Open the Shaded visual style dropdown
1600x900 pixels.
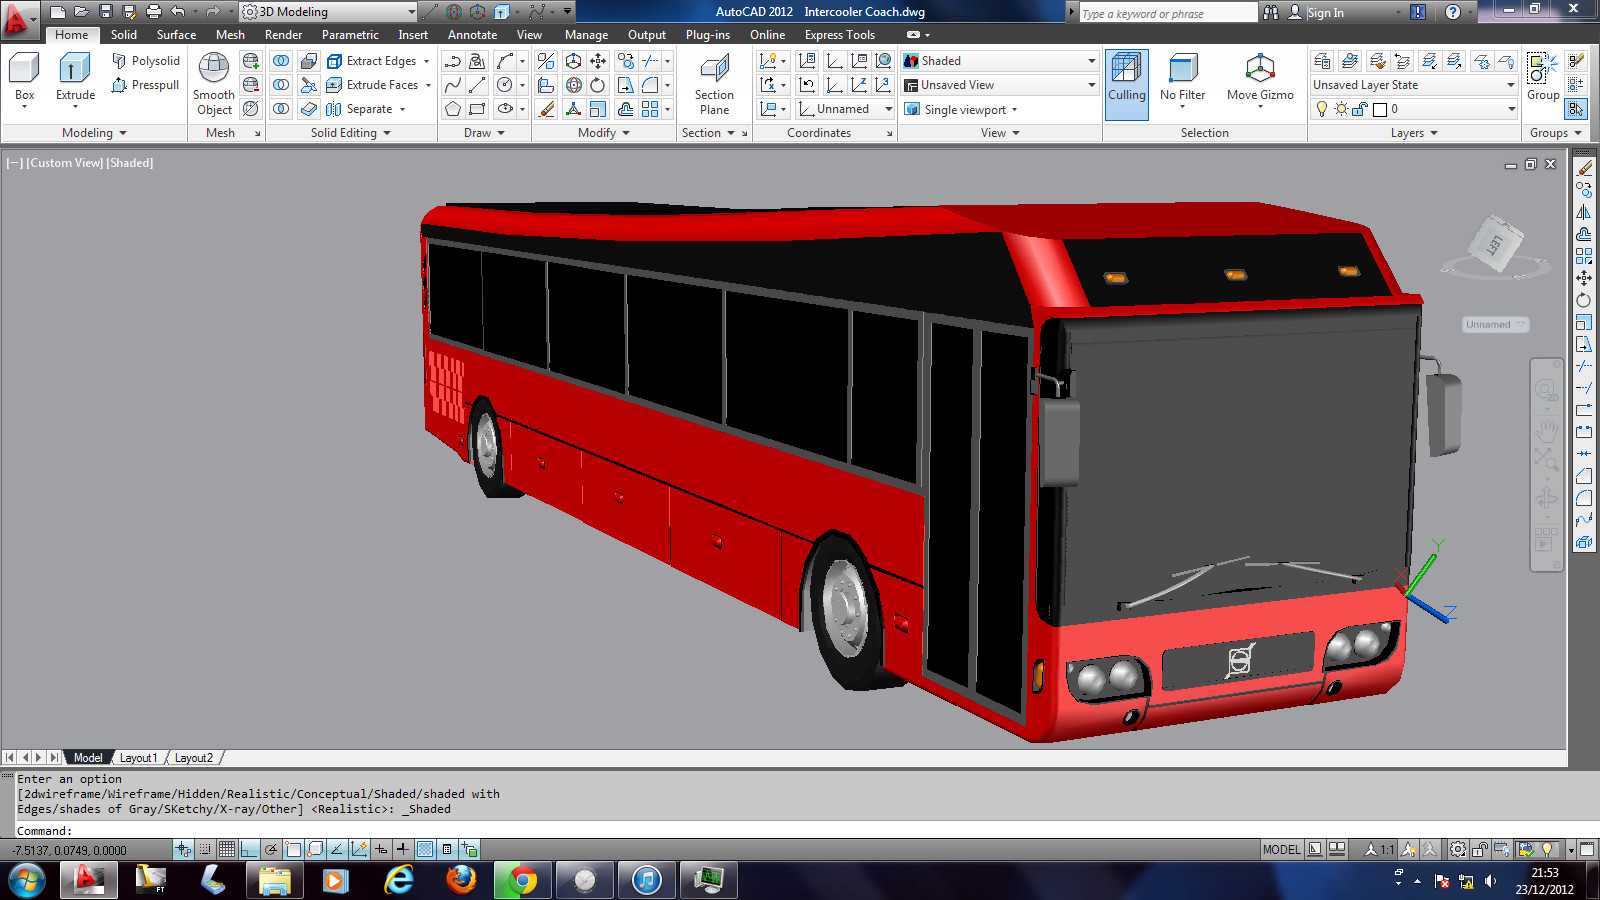coord(1000,61)
